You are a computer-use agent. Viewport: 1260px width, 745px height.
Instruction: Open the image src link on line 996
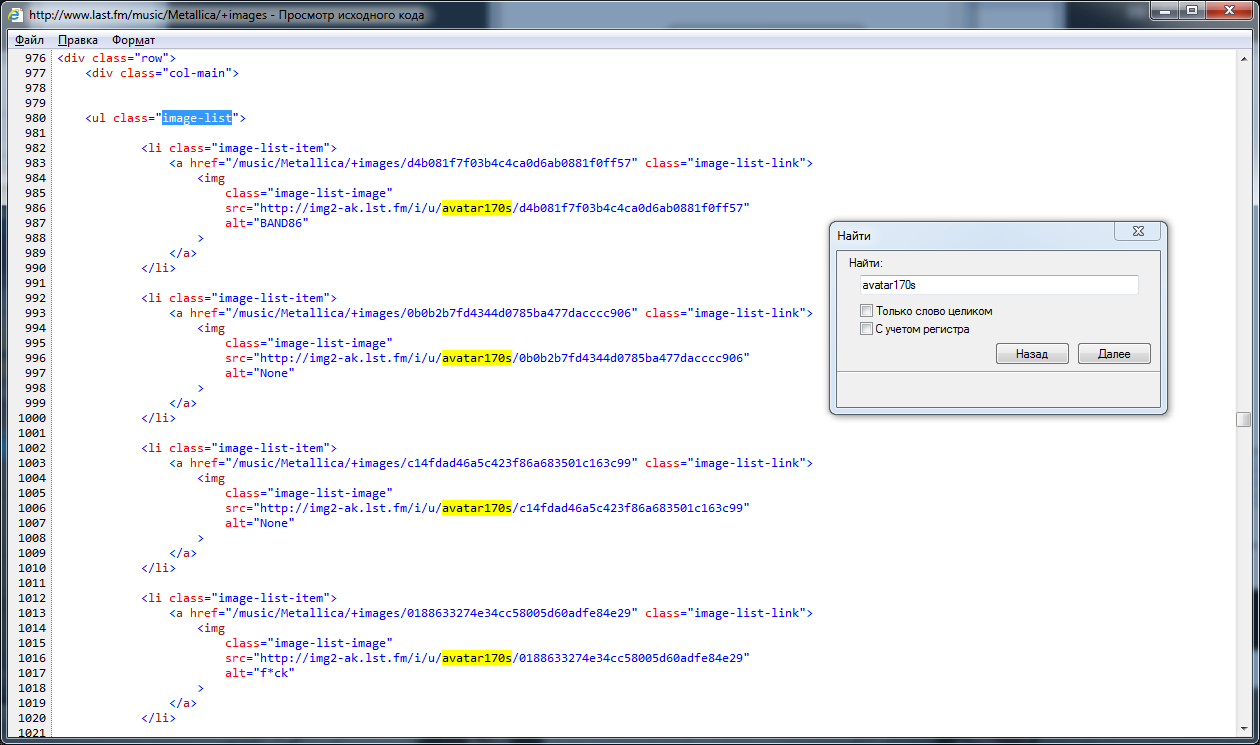pyautogui.click(x=503, y=358)
